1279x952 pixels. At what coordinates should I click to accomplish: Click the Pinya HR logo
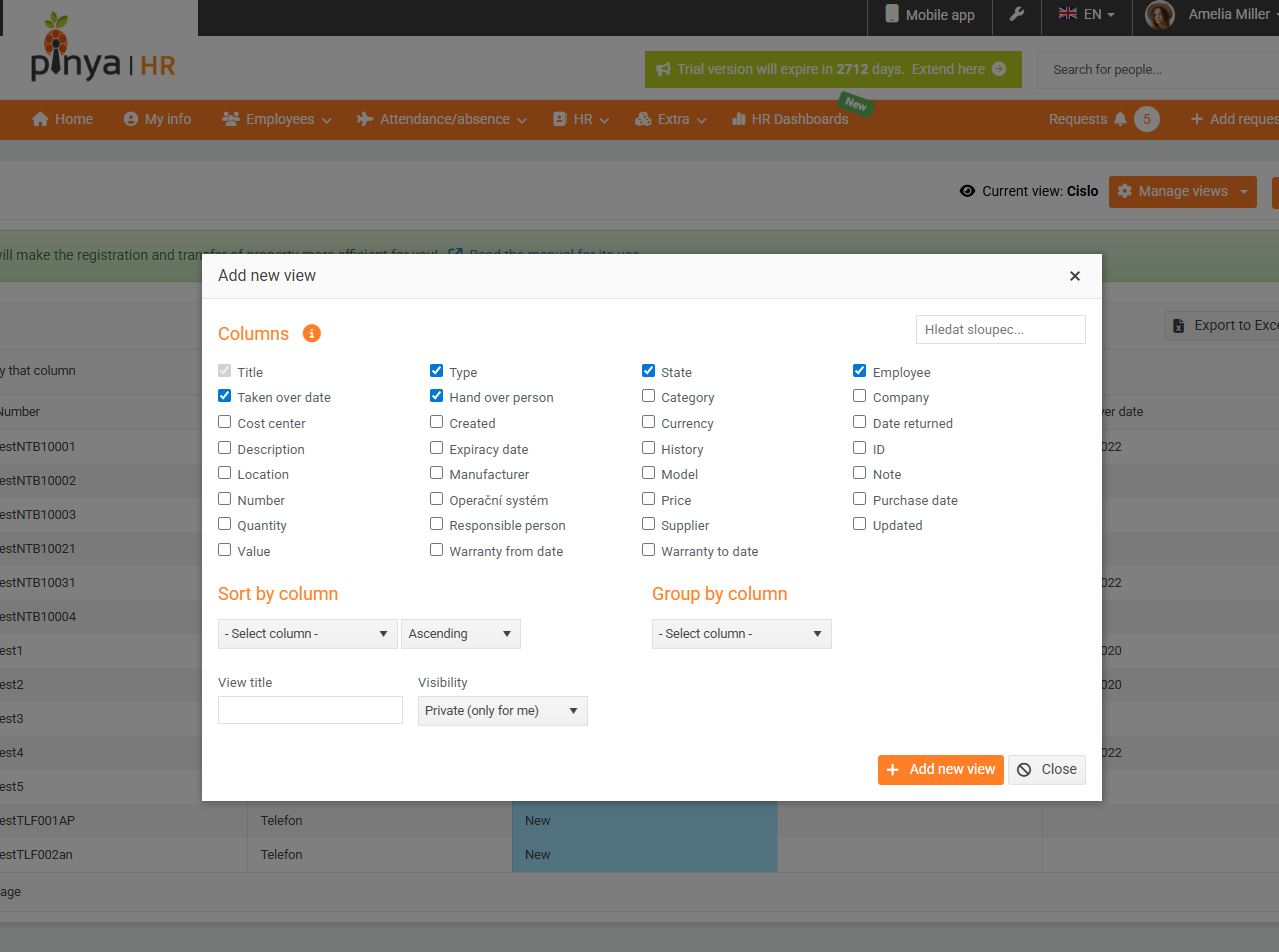(103, 50)
